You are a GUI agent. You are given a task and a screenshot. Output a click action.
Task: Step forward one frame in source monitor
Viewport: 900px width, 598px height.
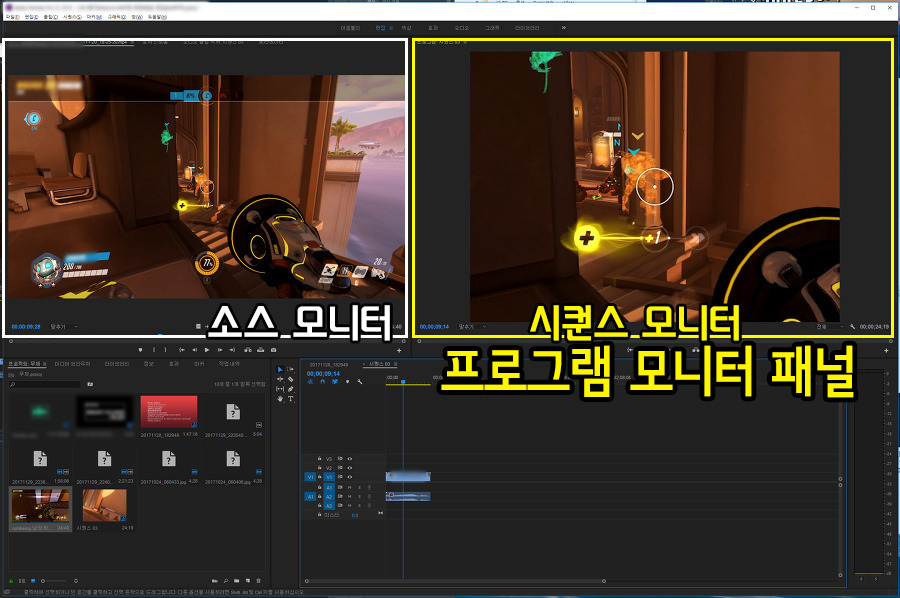(x=220, y=350)
